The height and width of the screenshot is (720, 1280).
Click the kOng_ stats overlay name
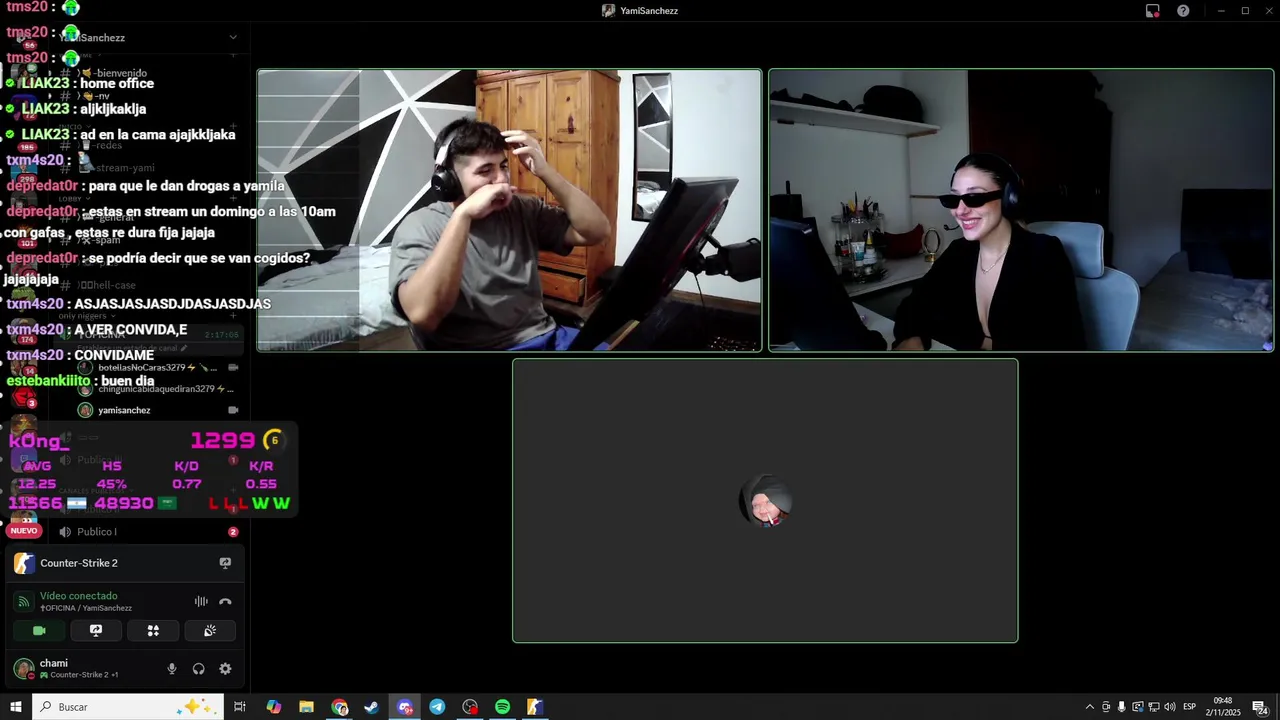[x=38, y=441]
